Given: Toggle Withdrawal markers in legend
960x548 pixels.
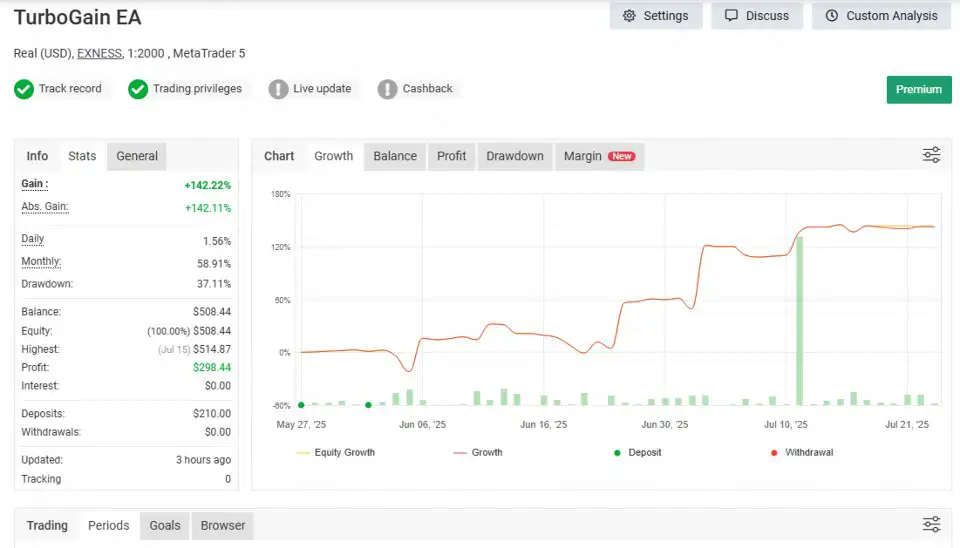Looking at the screenshot, I should [x=801, y=452].
